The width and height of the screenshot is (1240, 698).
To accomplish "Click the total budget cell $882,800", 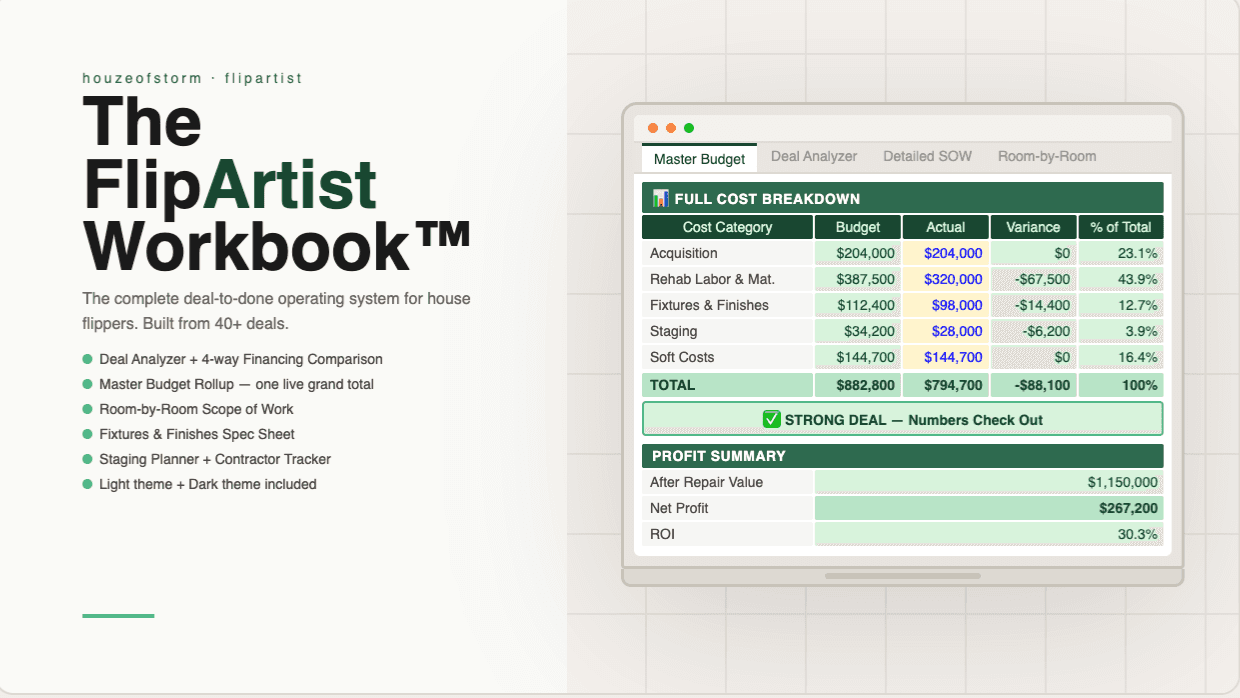I will (858, 385).
